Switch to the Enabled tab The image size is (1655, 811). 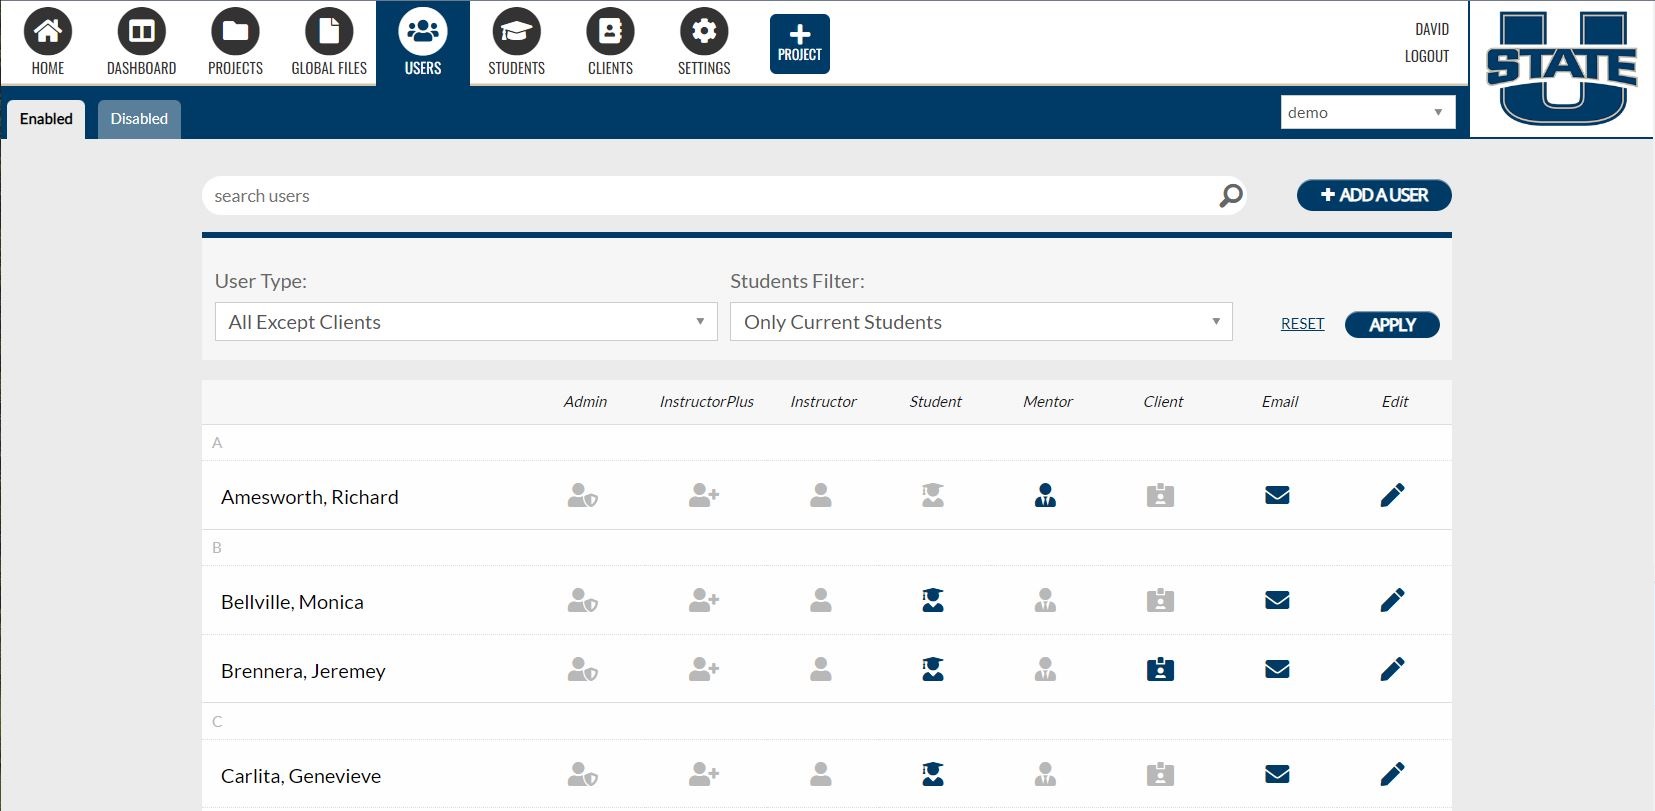tap(46, 119)
